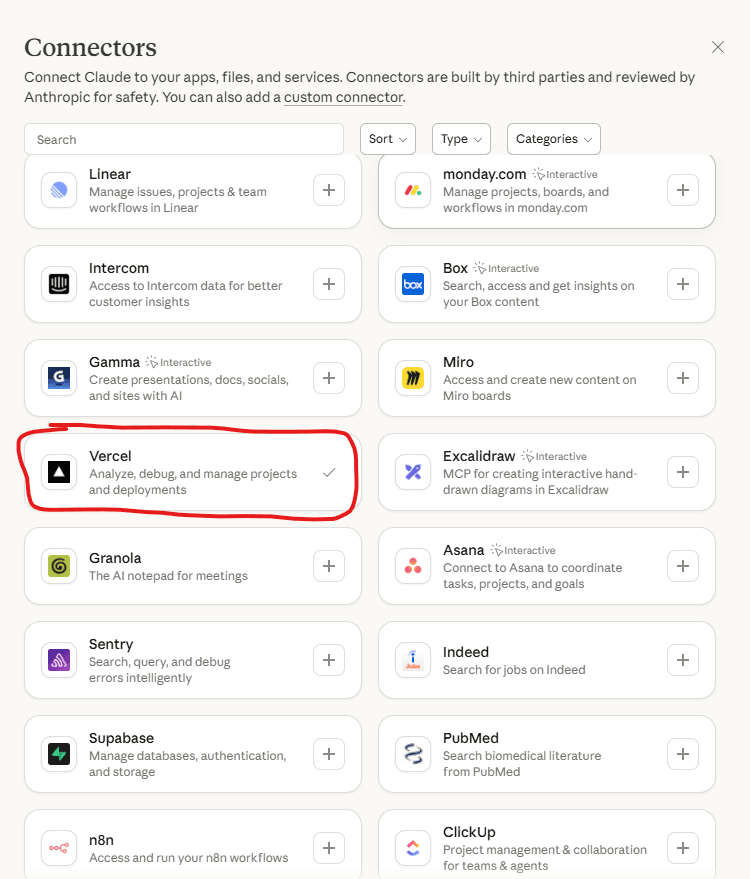Click the Interactive badge on monday.com
The image size is (750, 879).
click(x=565, y=174)
